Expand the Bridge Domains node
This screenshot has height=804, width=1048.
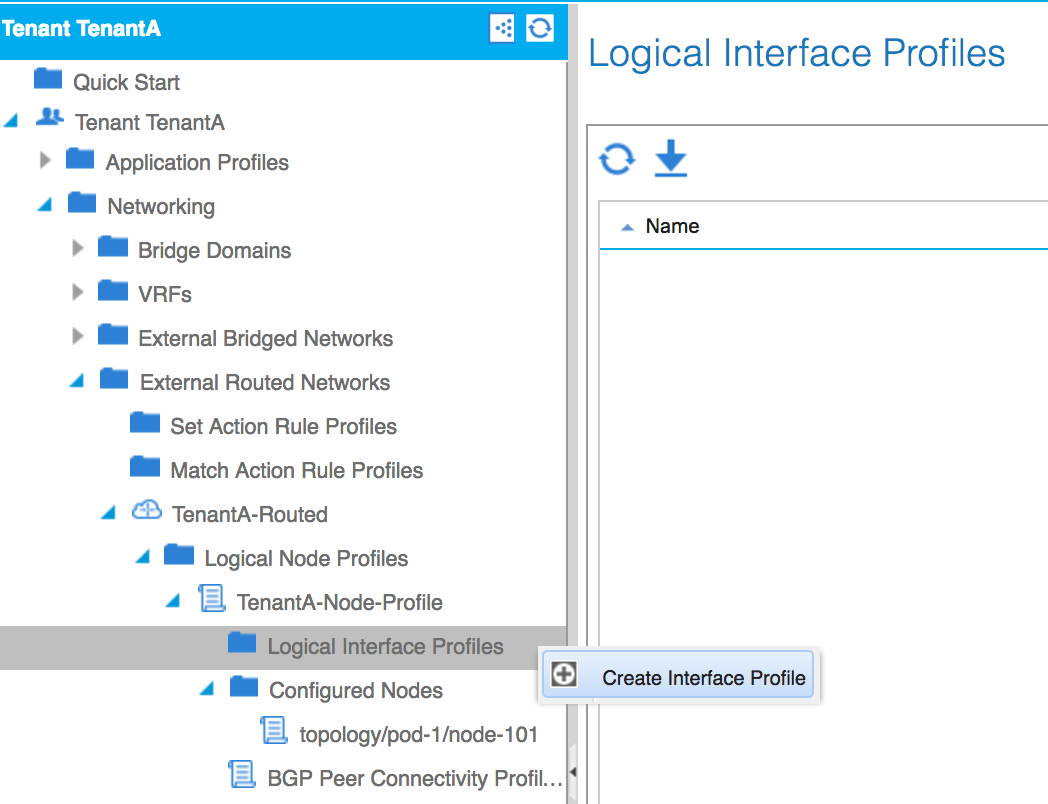(78, 248)
